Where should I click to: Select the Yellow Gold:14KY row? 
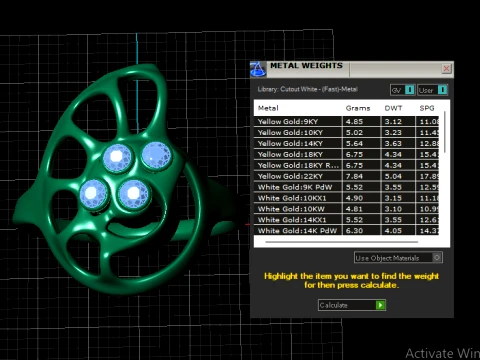tap(346, 143)
